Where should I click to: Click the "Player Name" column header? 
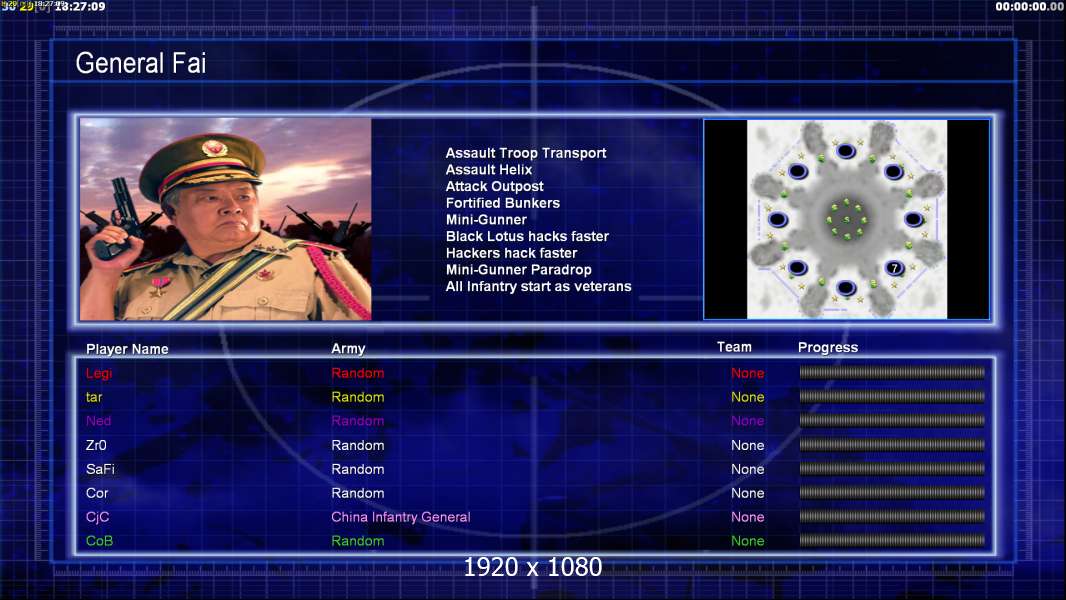pyautogui.click(x=127, y=349)
